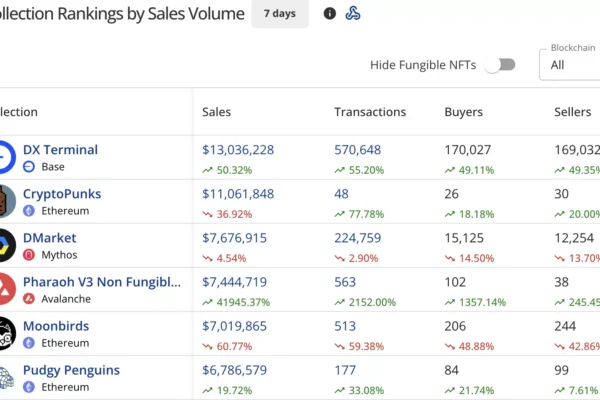Viewport: 600px width, 400px height.
Task: Open the 7 days time range selector
Action: [280, 14]
